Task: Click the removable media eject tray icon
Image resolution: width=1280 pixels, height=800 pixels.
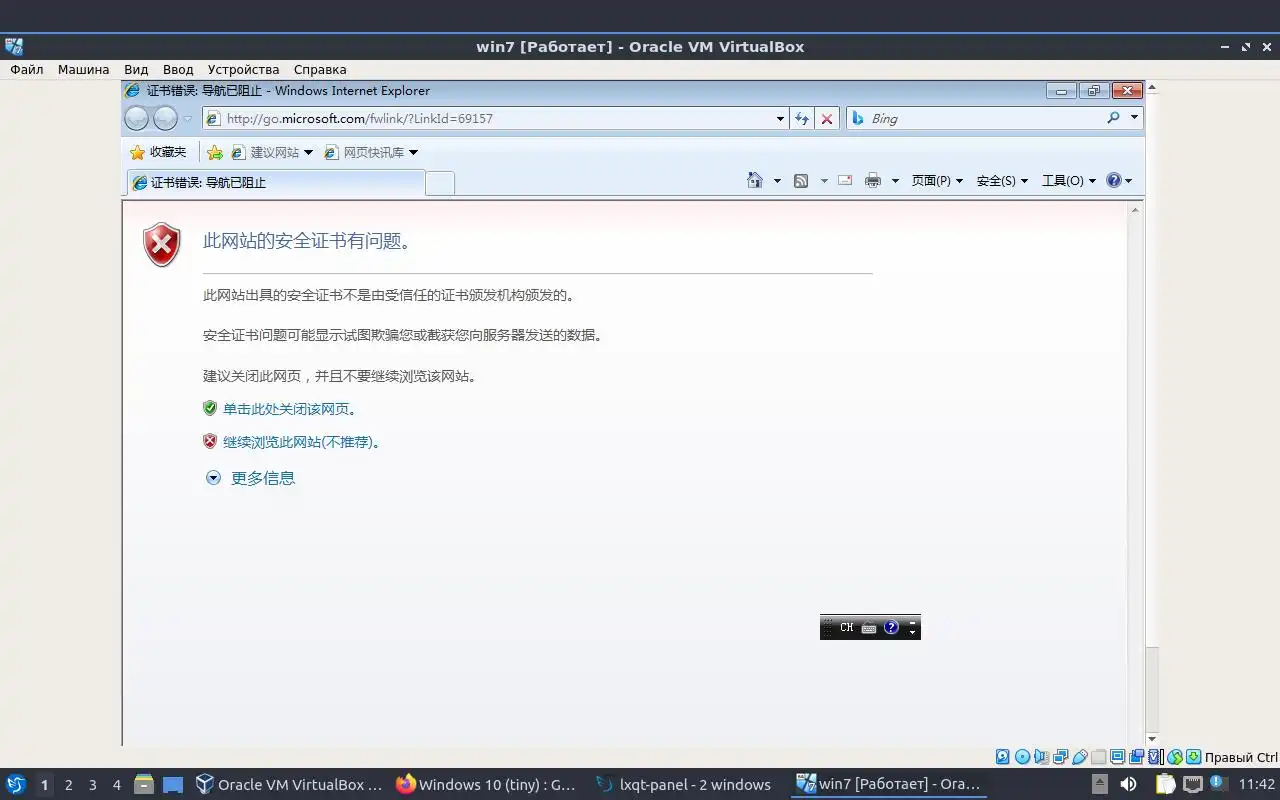Action: coord(1099,784)
